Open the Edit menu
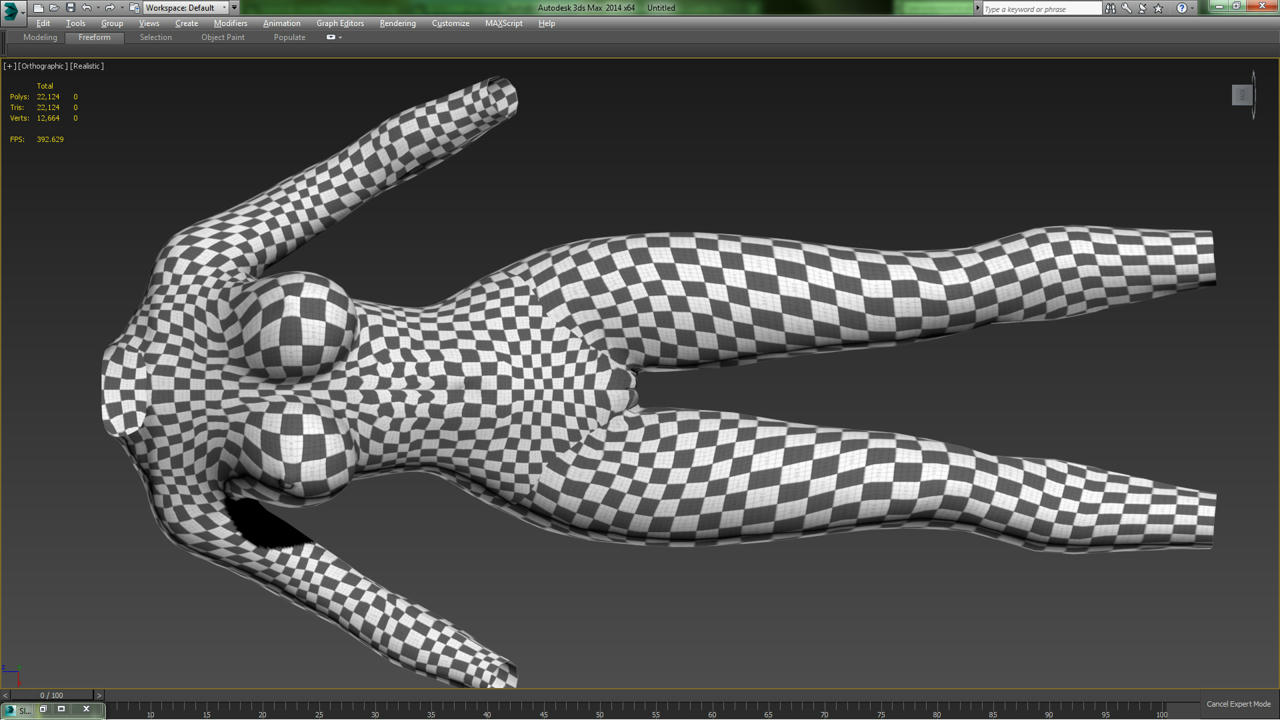 pyautogui.click(x=43, y=23)
